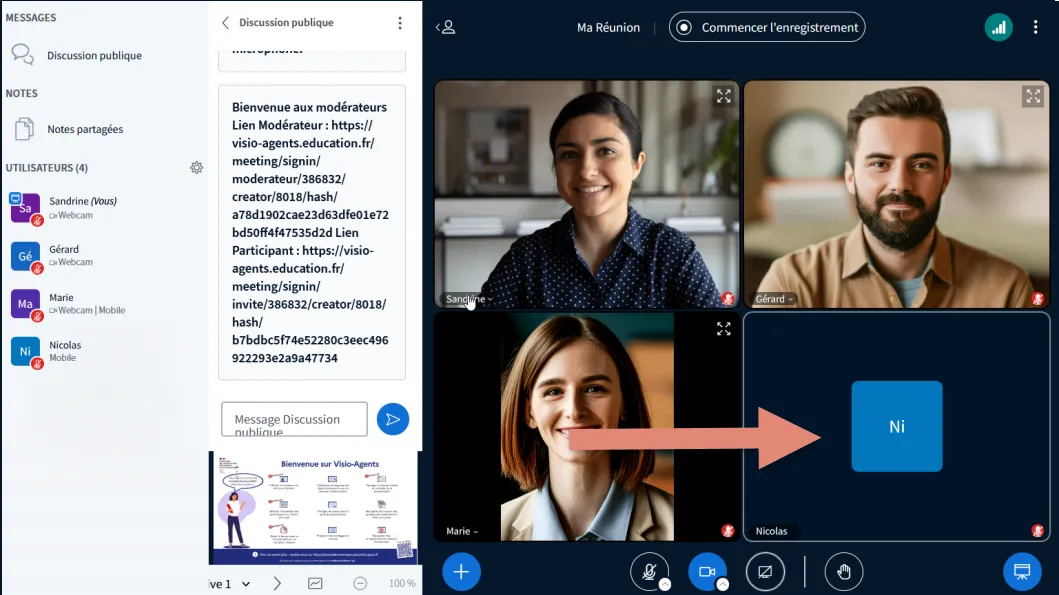The width and height of the screenshot is (1059, 595).
Task: Click Sandrine's purple Sa avatar
Action: click(25, 208)
